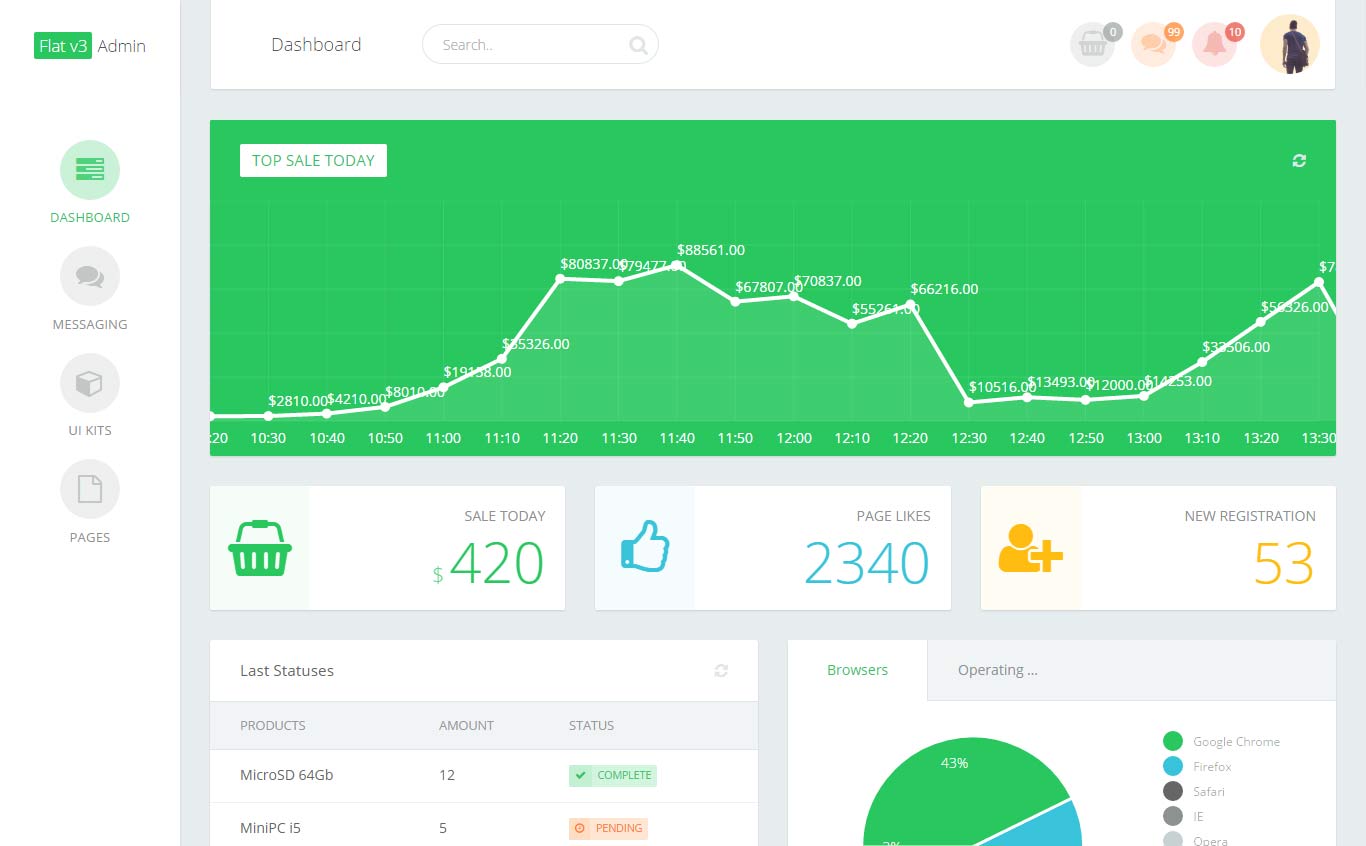The width and height of the screenshot is (1366, 846).
Task: Switch to the Browsers tab
Action: [856, 670]
